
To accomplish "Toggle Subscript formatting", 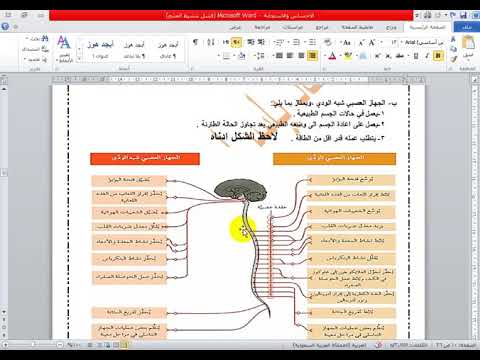I will (388, 56).
